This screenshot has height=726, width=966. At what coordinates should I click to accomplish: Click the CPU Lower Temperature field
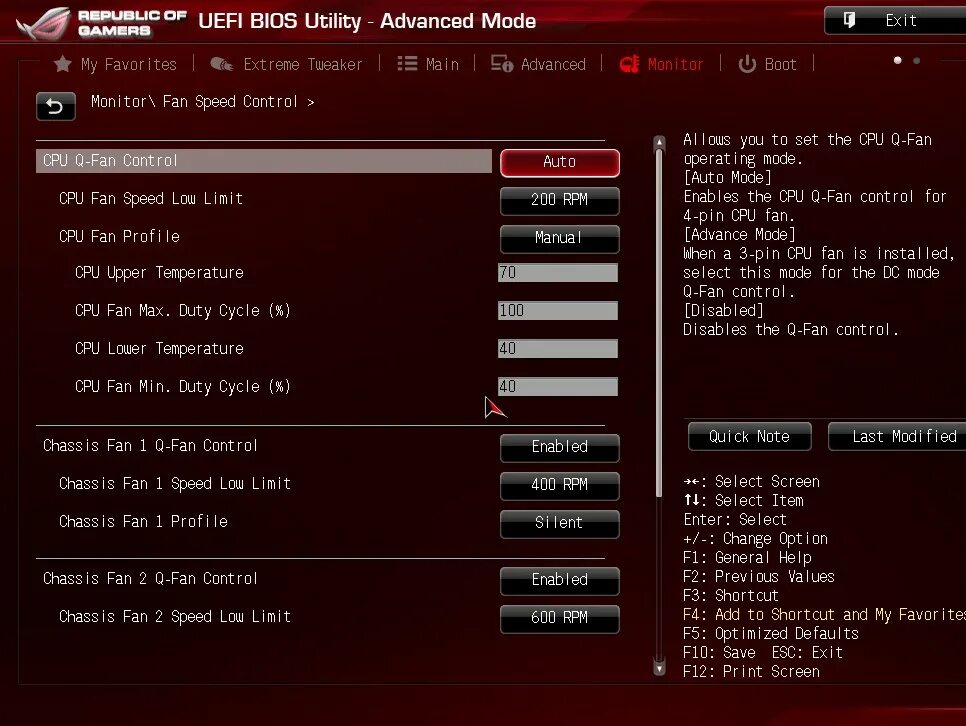click(558, 348)
